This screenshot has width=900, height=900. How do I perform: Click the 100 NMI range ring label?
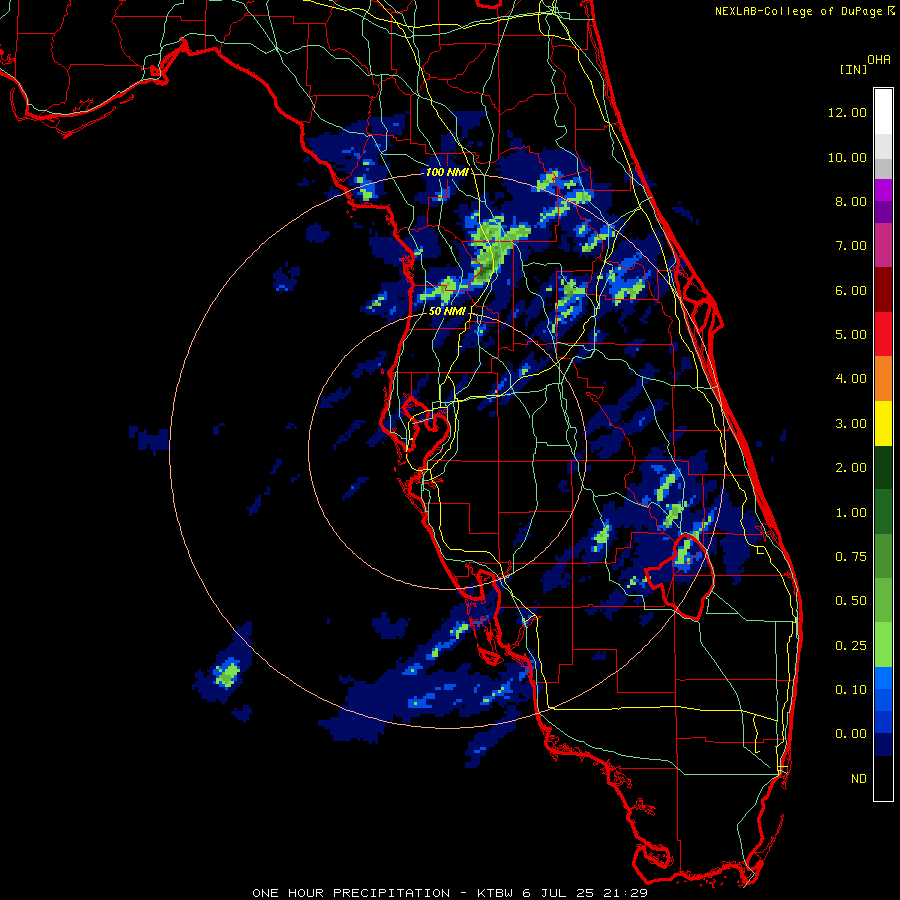[x=447, y=172]
